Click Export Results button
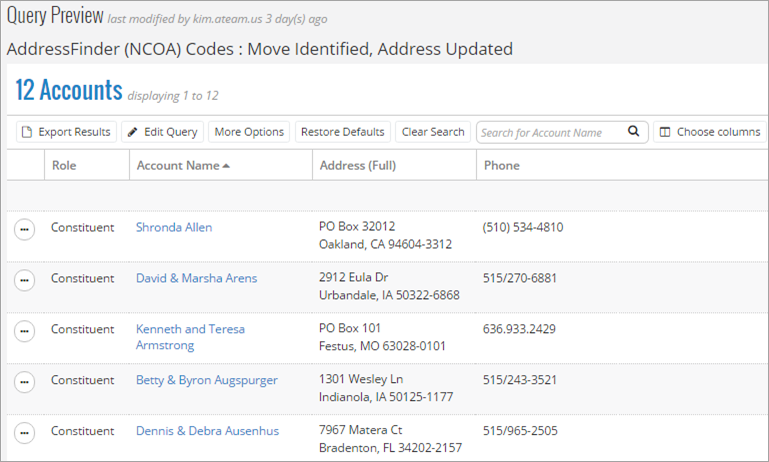Image resolution: width=769 pixels, height=462 pixels. tap(66, 132)
